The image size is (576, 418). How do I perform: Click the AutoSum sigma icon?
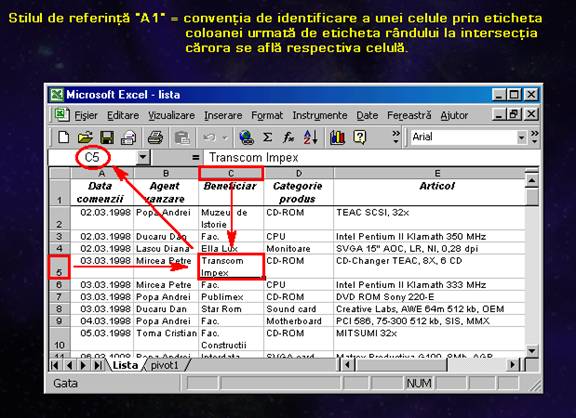[268, 137]
